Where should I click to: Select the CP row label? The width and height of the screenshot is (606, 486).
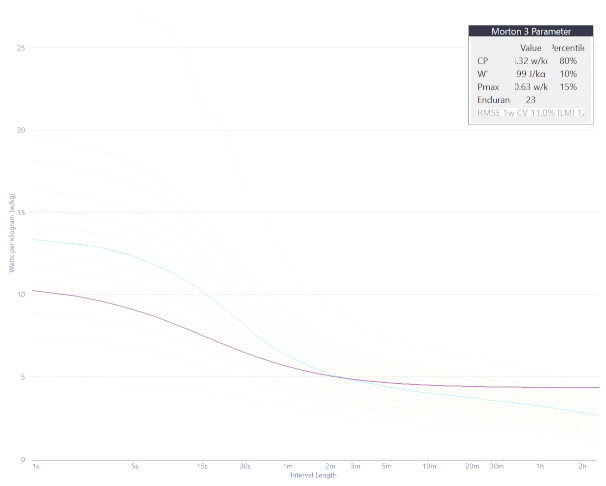pos(482,61)
